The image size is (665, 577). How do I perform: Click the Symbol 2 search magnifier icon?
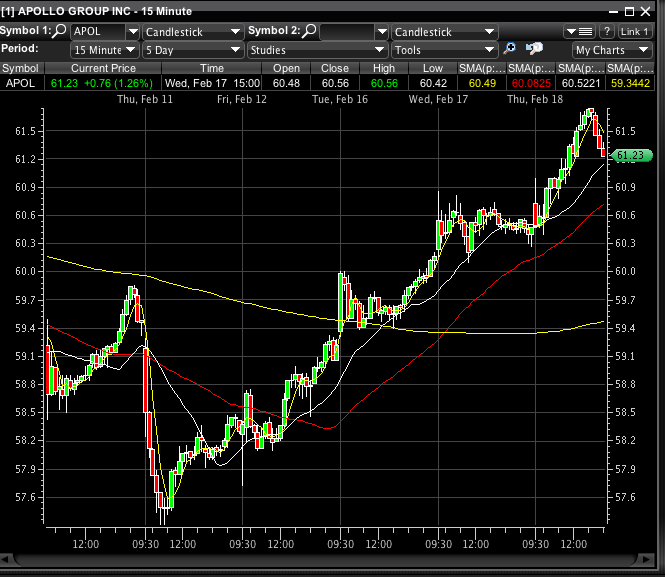(310, 32)
